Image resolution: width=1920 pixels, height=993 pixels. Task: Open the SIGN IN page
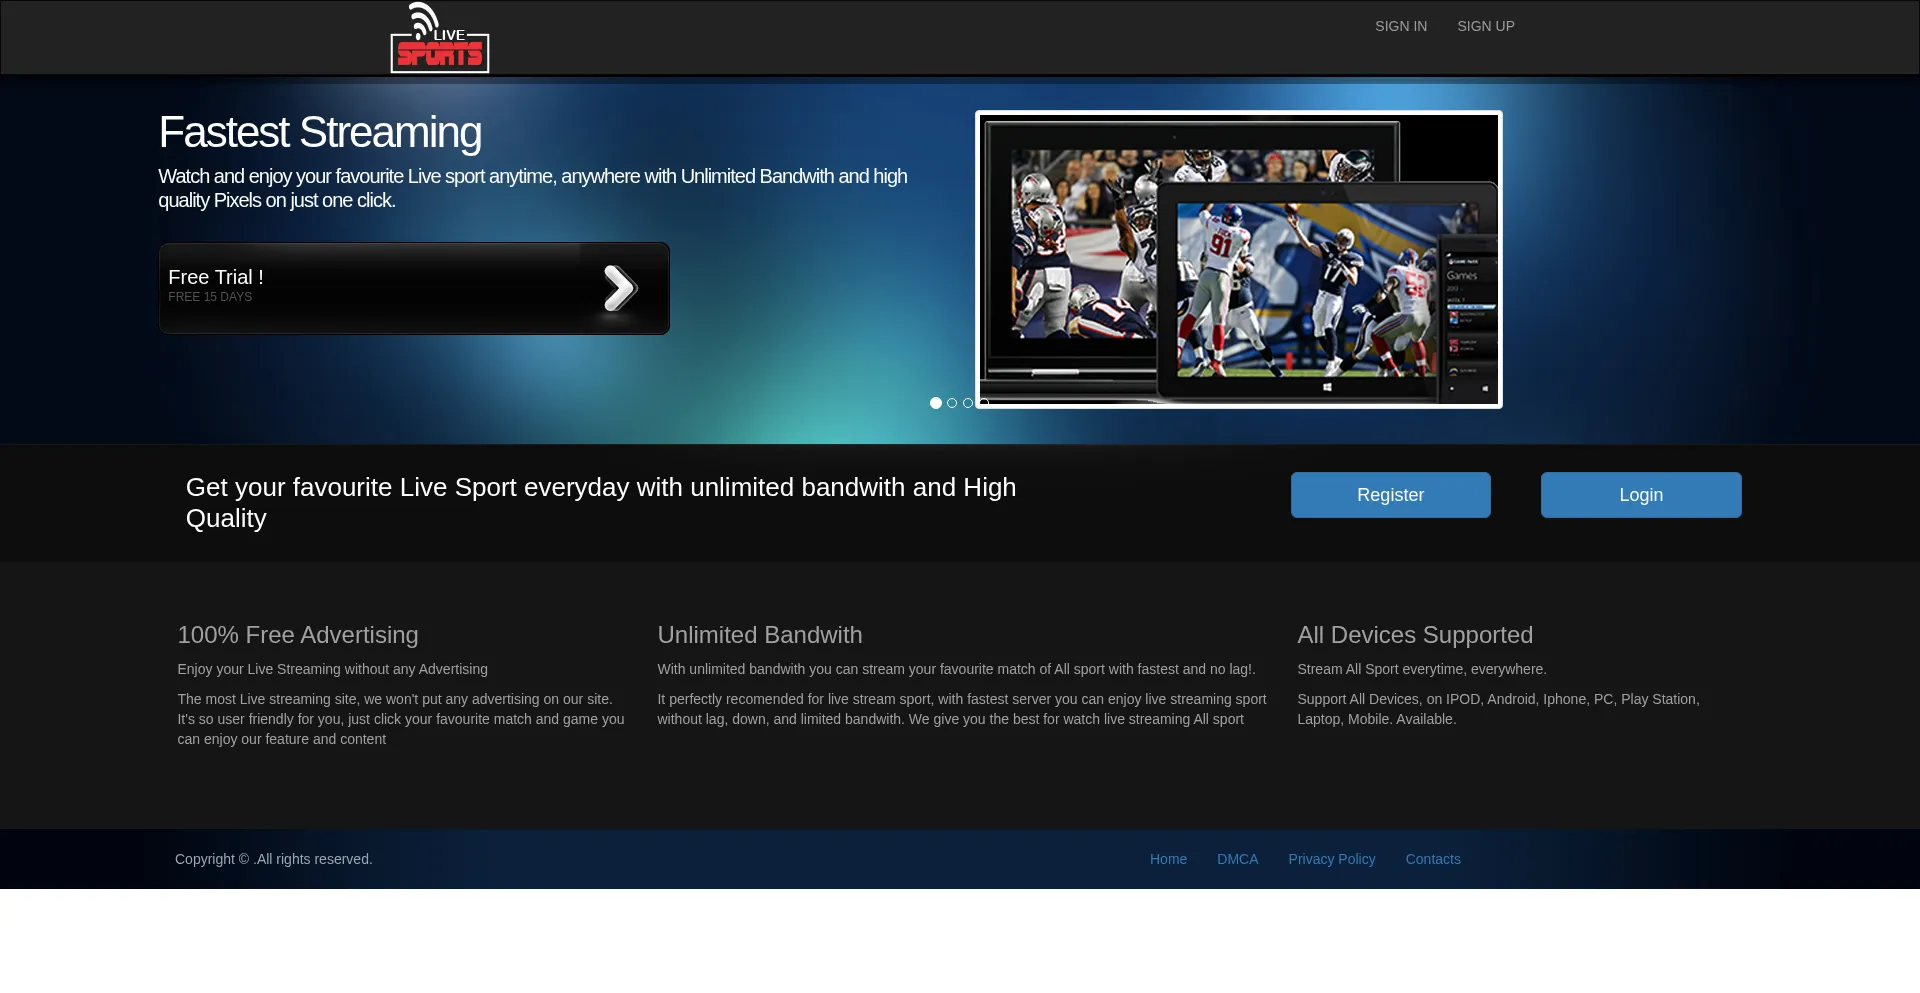pyautogui.click(x=1400, y=26)
